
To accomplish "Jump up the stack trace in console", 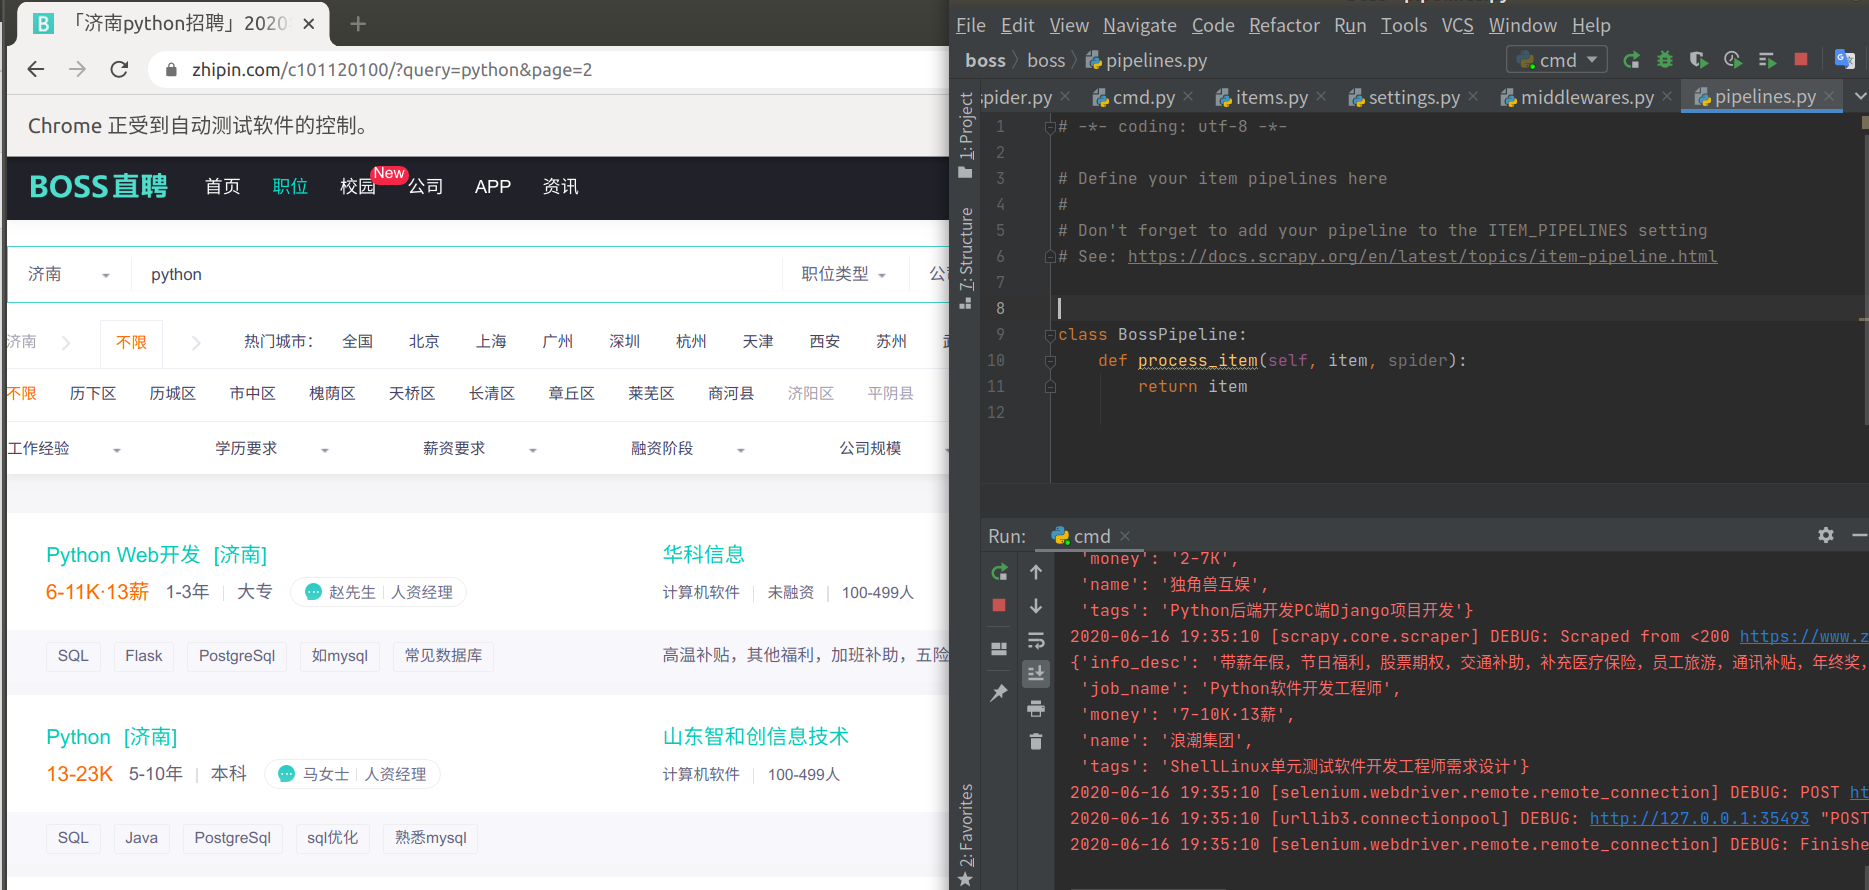I will click(x=1036, y=572).
